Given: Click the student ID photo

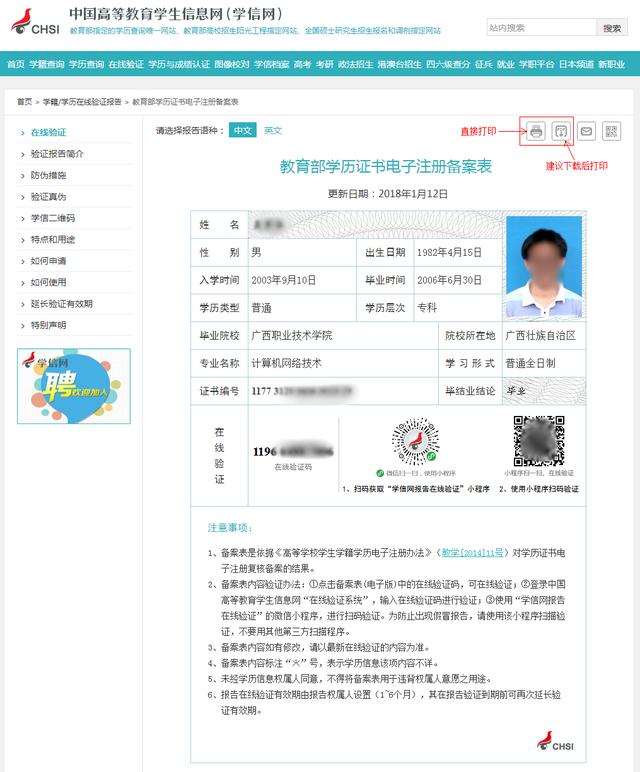Looking at the screenshot, I should (544, 266).
